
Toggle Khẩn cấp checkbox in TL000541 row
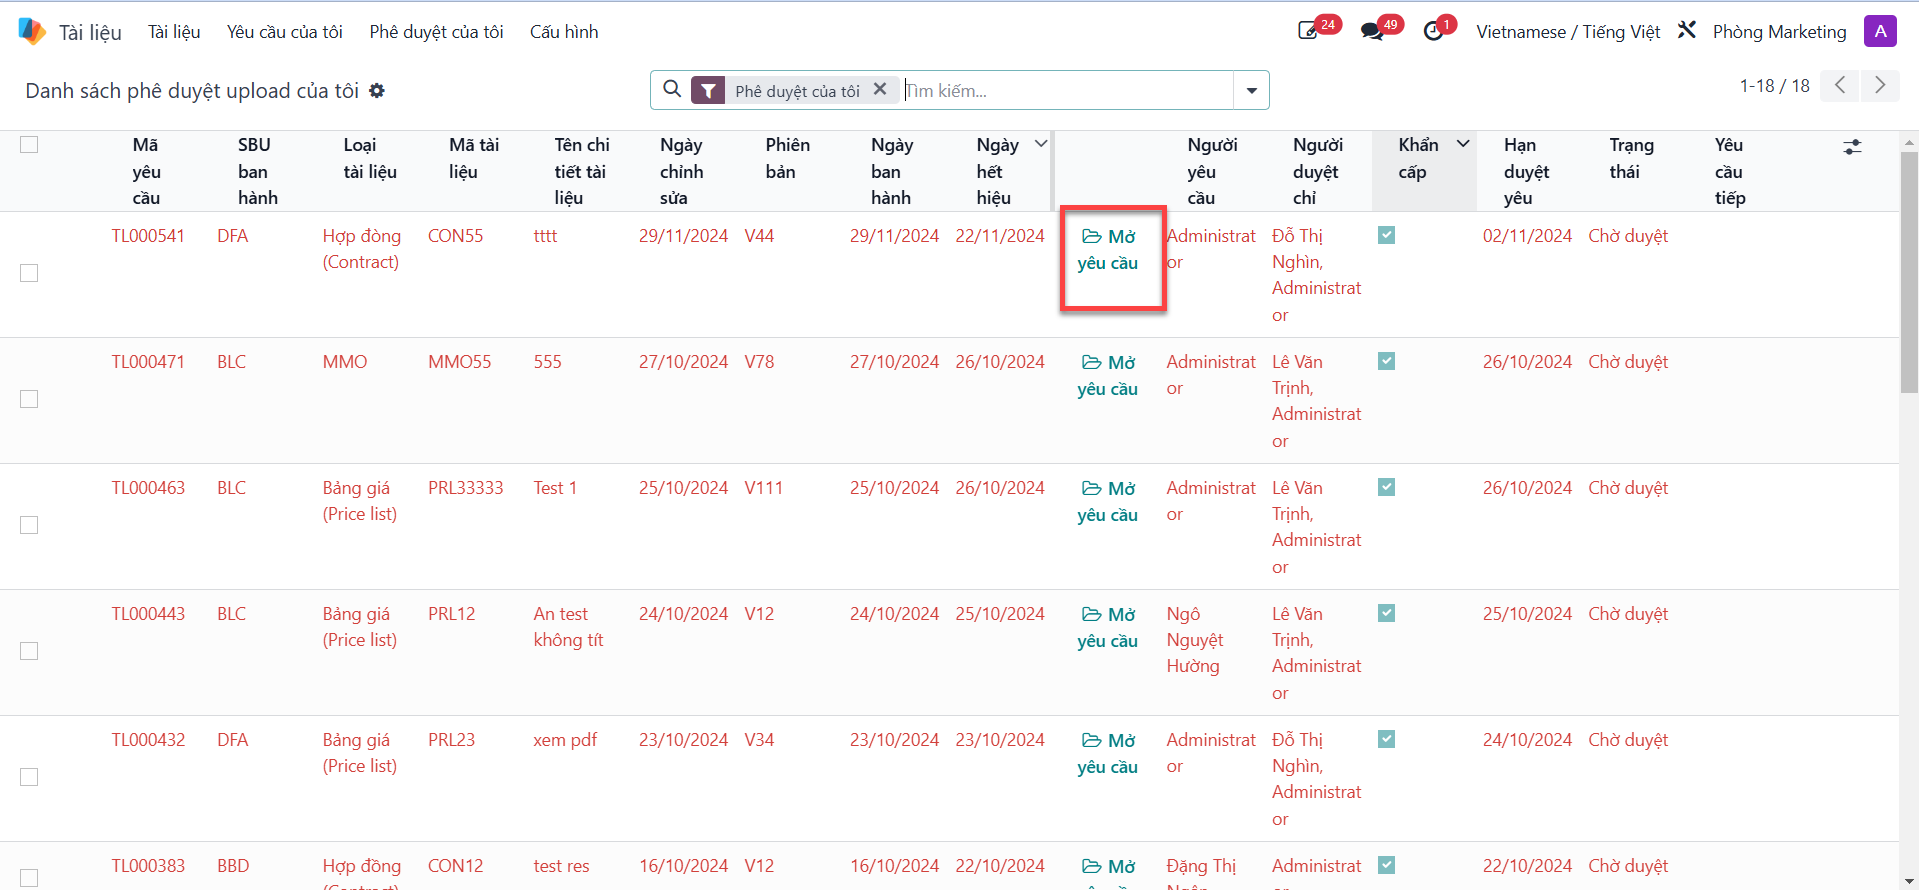pos(1386,235)
